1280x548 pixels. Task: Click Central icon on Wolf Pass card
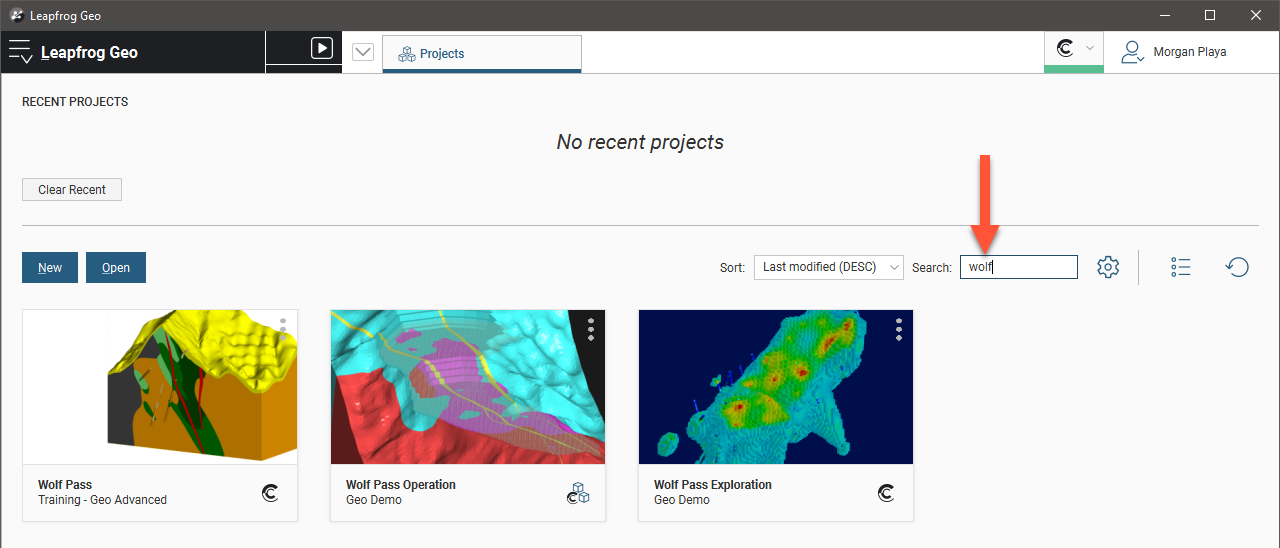tap(270, 493)
